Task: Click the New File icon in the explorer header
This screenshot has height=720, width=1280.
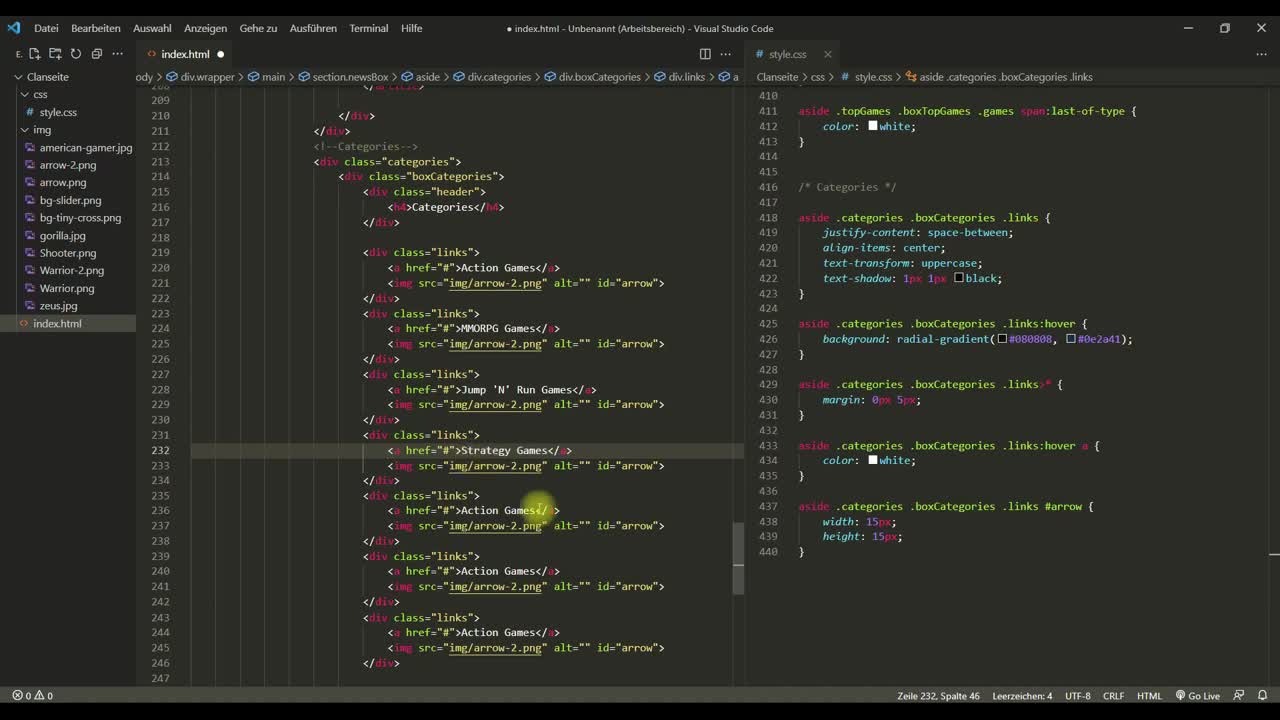Action: (x=34, y=54)
